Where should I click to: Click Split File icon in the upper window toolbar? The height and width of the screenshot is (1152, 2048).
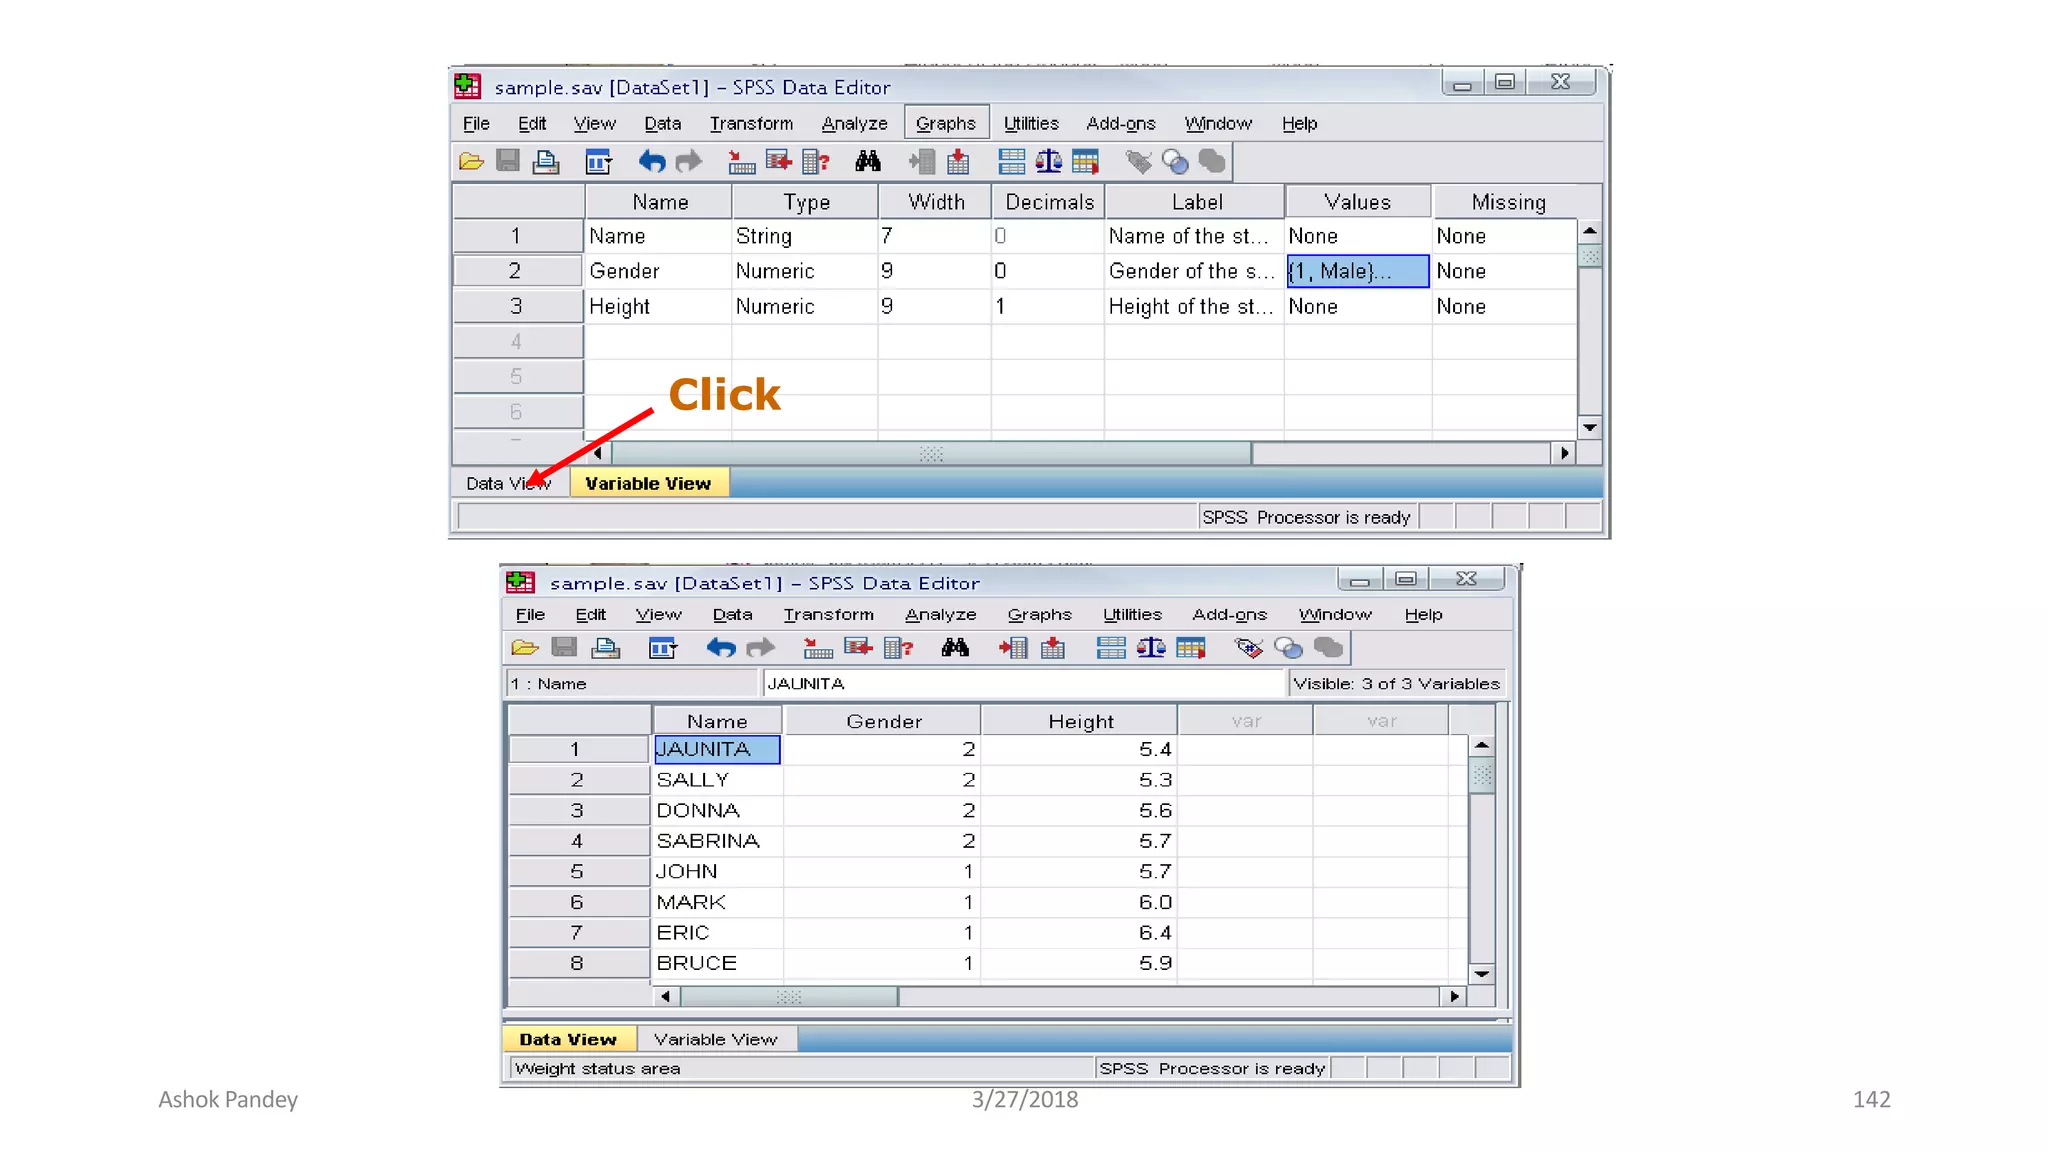pyautogui.click(x=1011, y=161)
